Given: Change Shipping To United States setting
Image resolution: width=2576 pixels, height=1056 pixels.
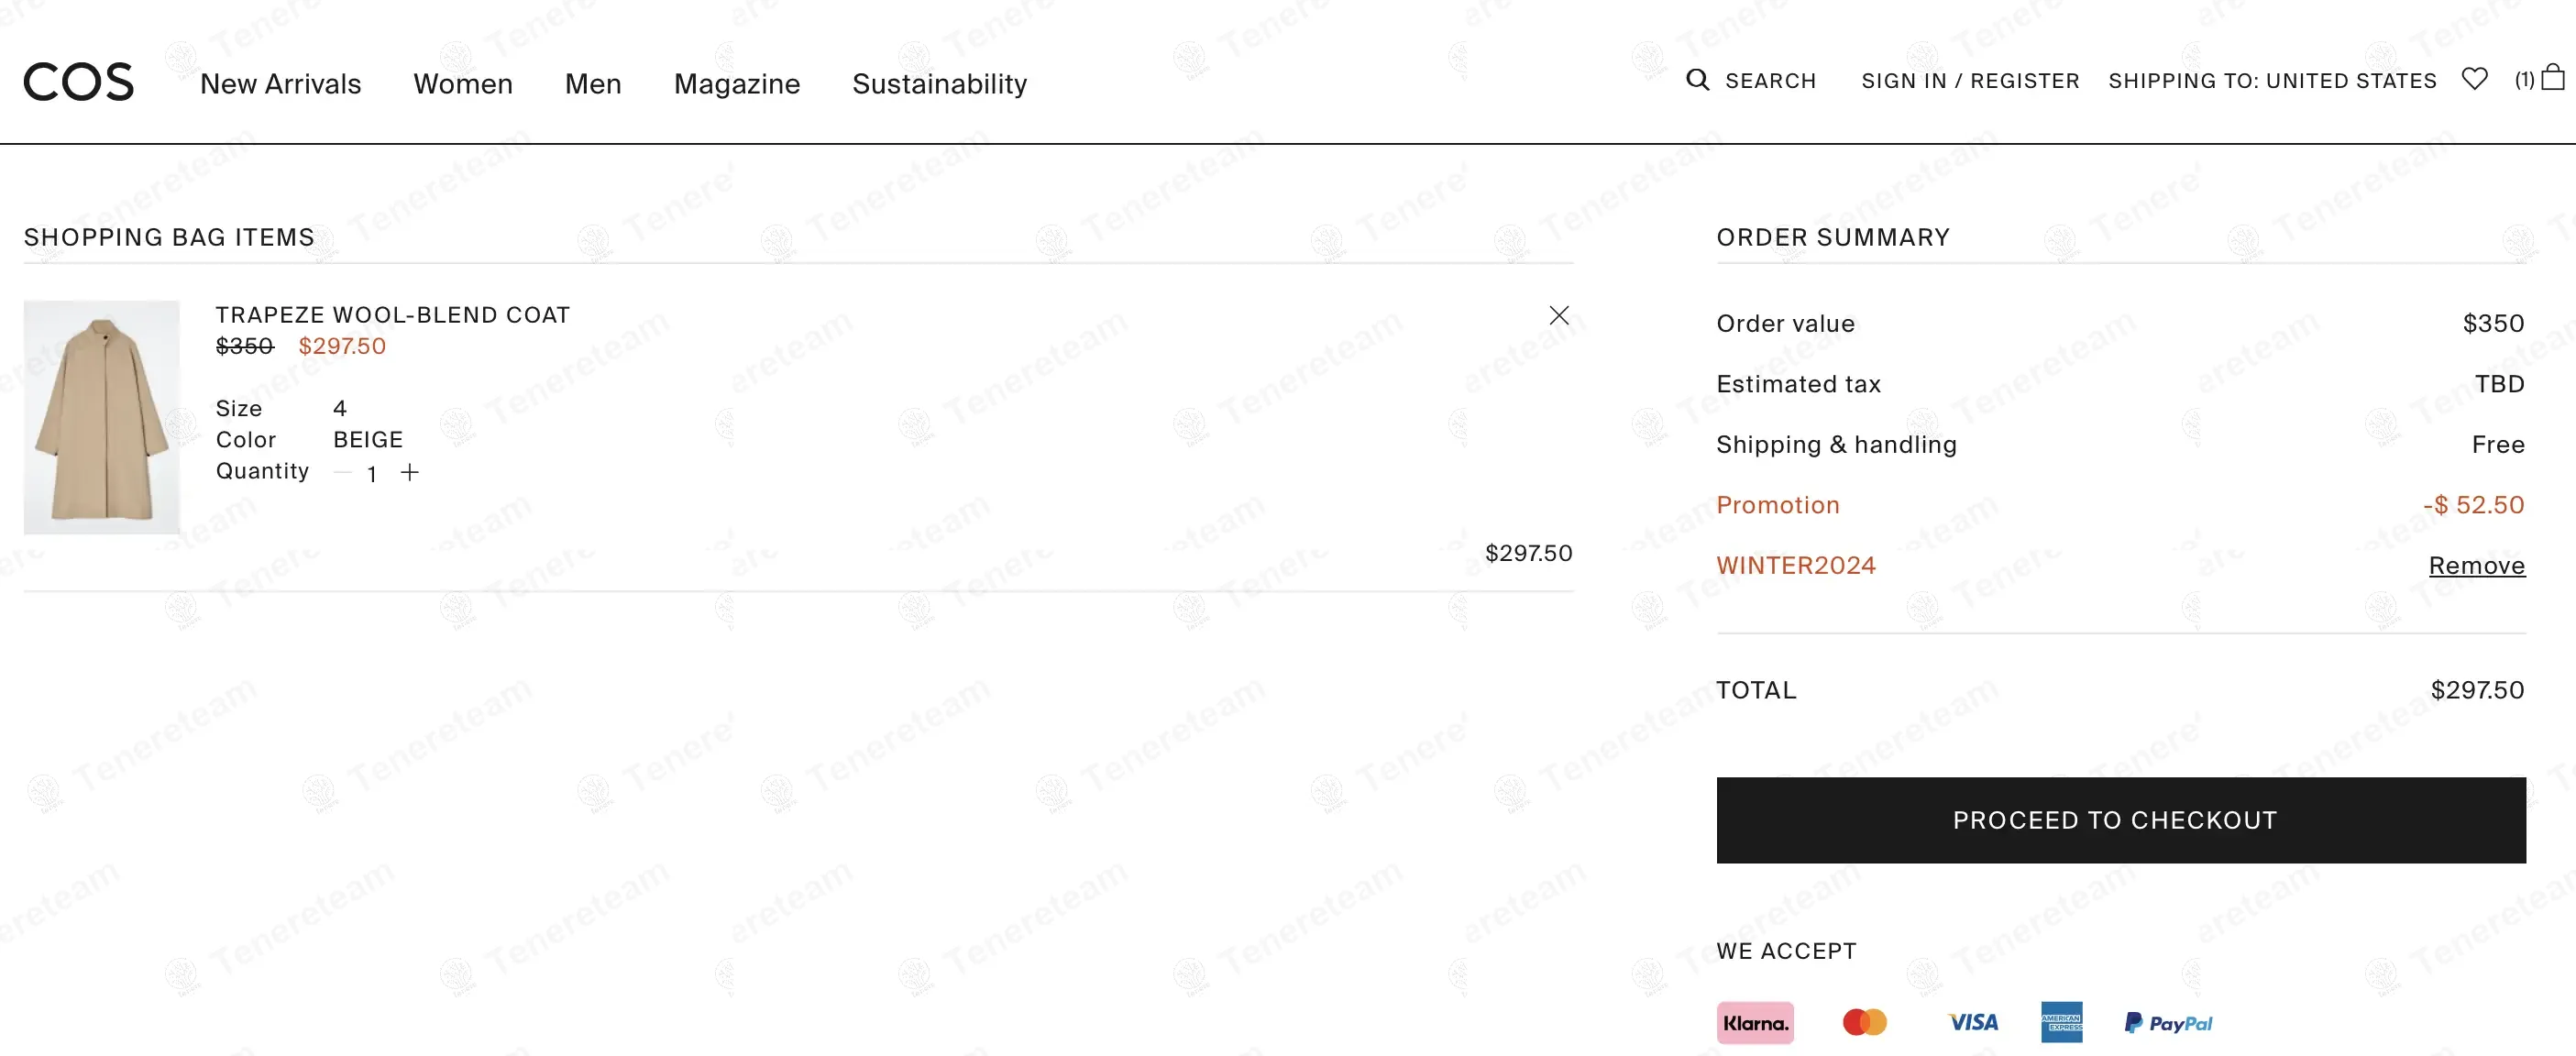Looking at the screenshot, I should point(2272,81).
